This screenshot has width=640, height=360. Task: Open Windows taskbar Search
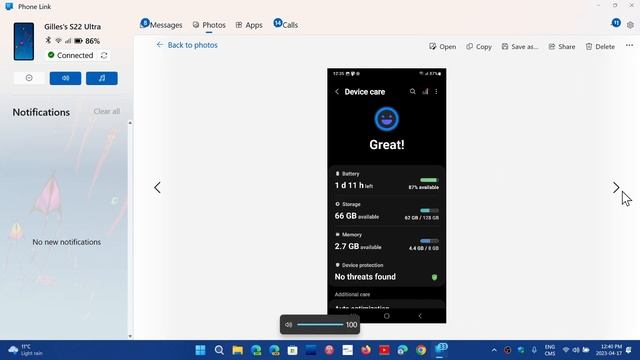tap(219, 350)
